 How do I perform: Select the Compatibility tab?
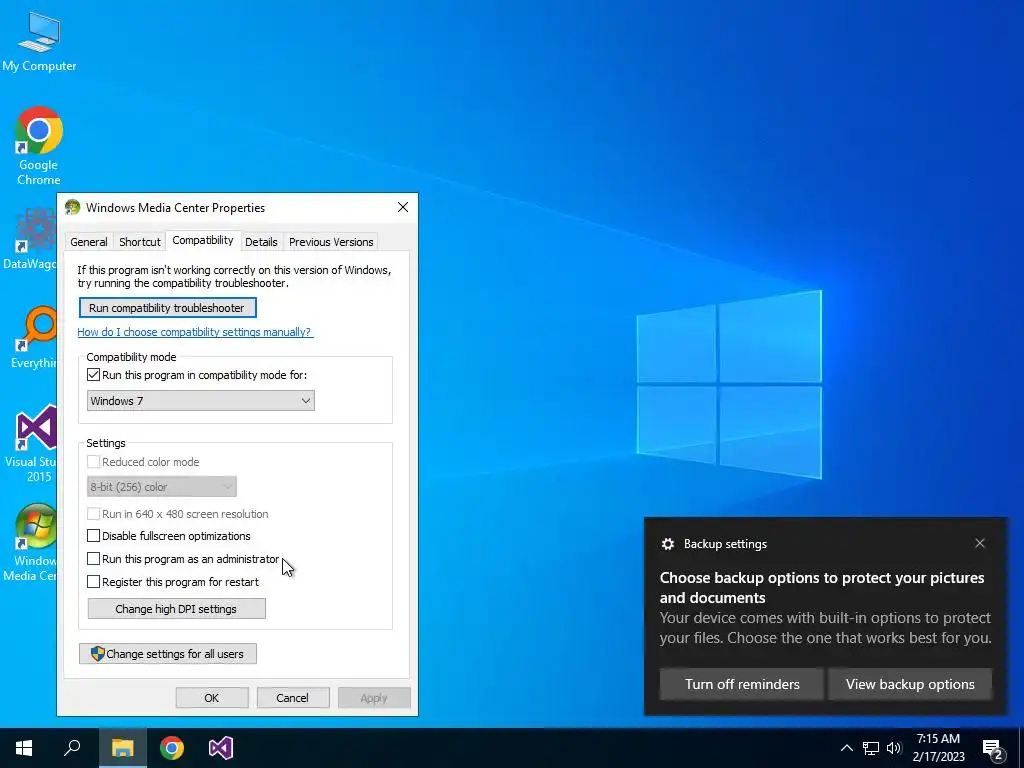203,240
